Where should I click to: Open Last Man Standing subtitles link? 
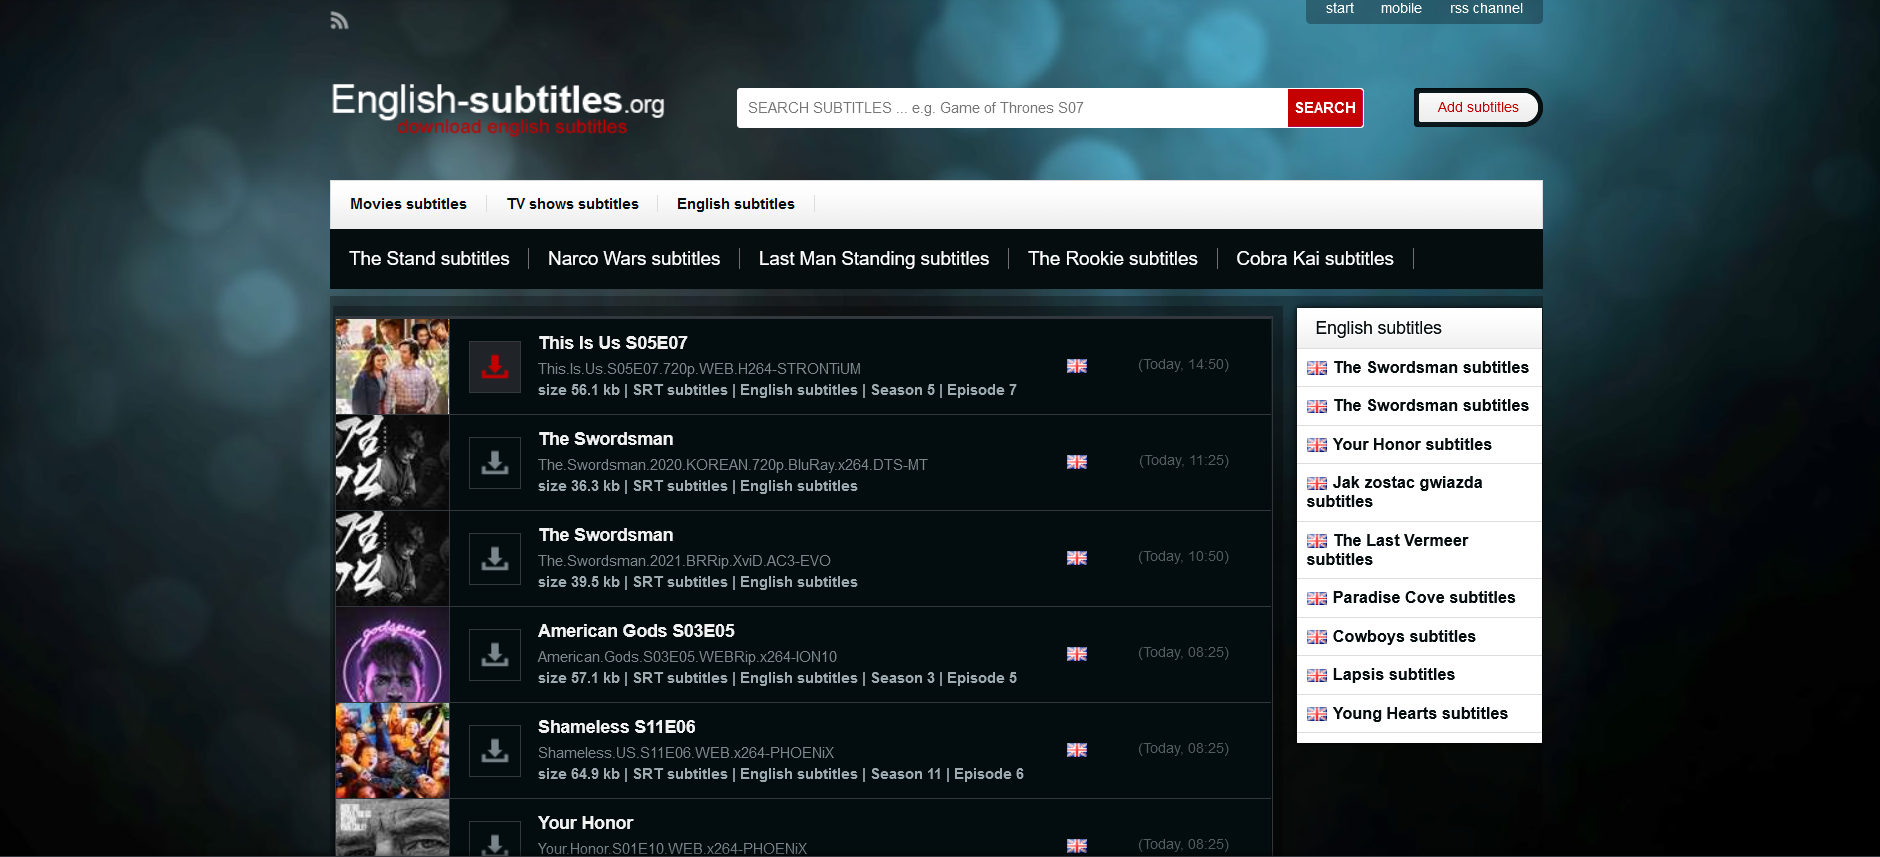click(x=874, y=259)
